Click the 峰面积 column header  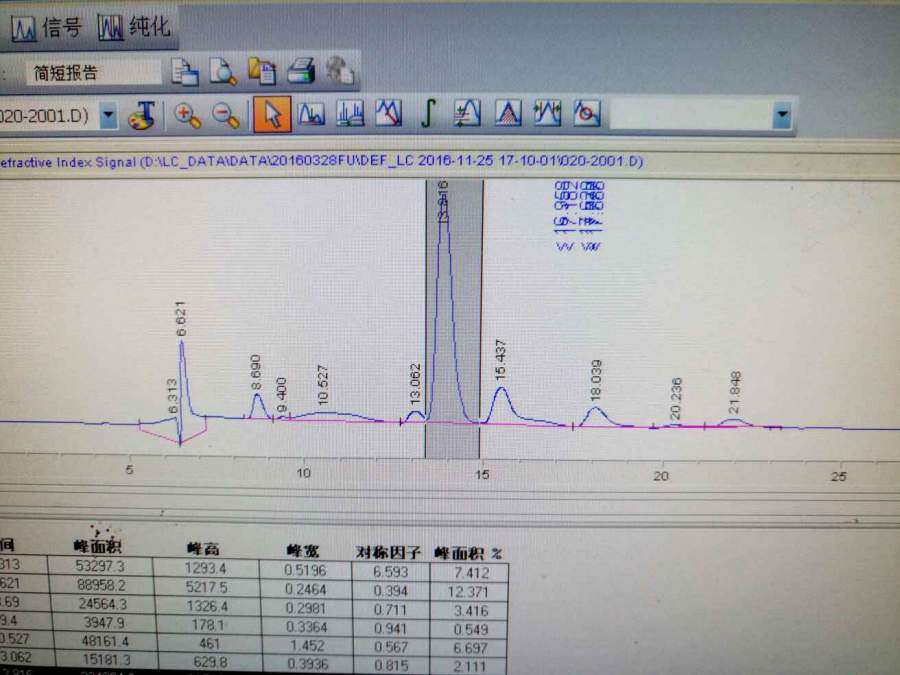pos(97,546)
